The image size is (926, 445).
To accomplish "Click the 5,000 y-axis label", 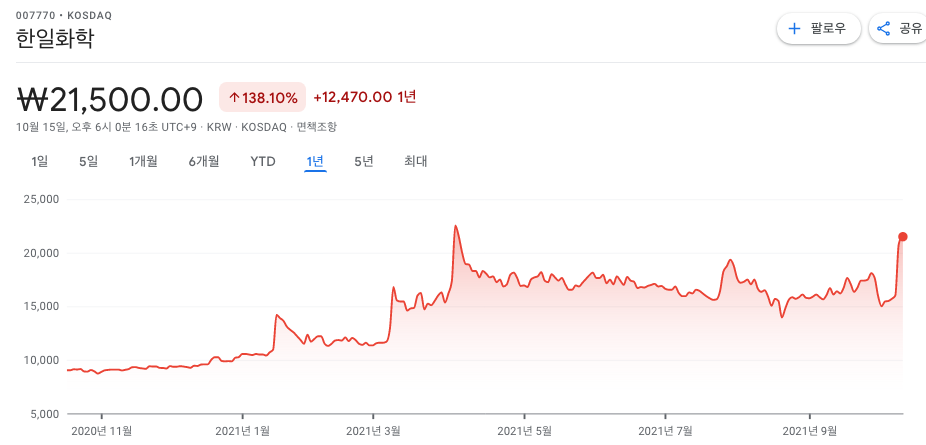I will click(x=44, y=414).
